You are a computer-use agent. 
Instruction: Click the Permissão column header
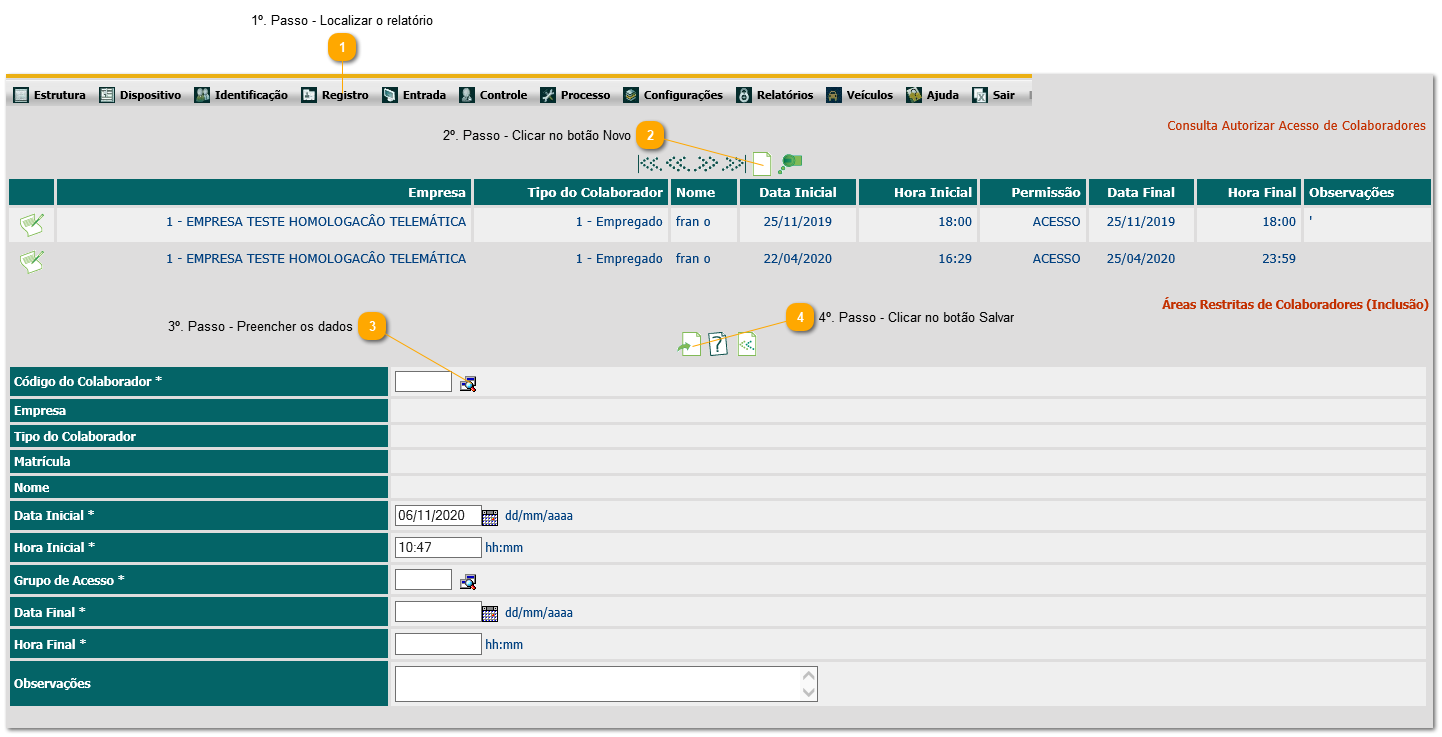click(x=1033, y=192)
